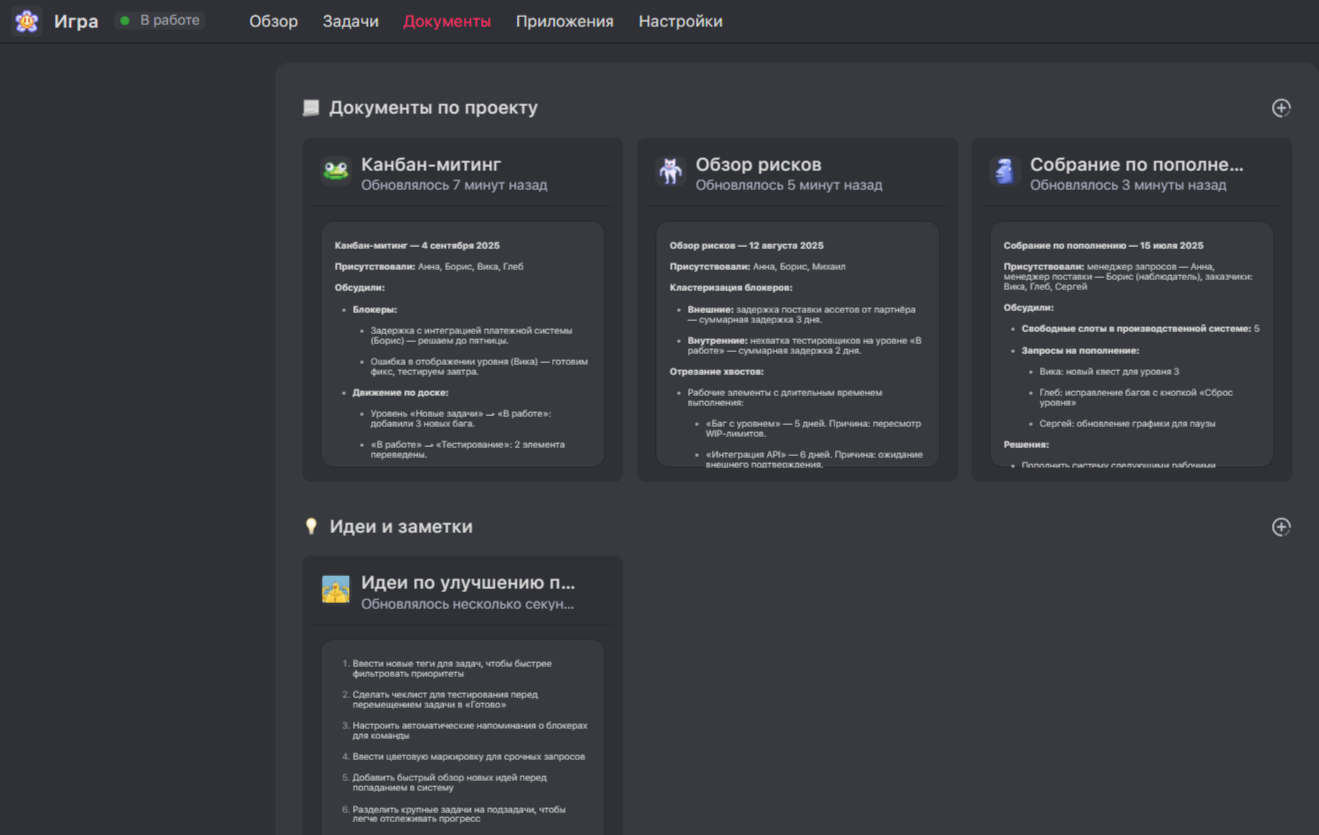The width and height of the screenshot is (1319, 835).
Task: Select the Документы tab
Action: [446, 21]
